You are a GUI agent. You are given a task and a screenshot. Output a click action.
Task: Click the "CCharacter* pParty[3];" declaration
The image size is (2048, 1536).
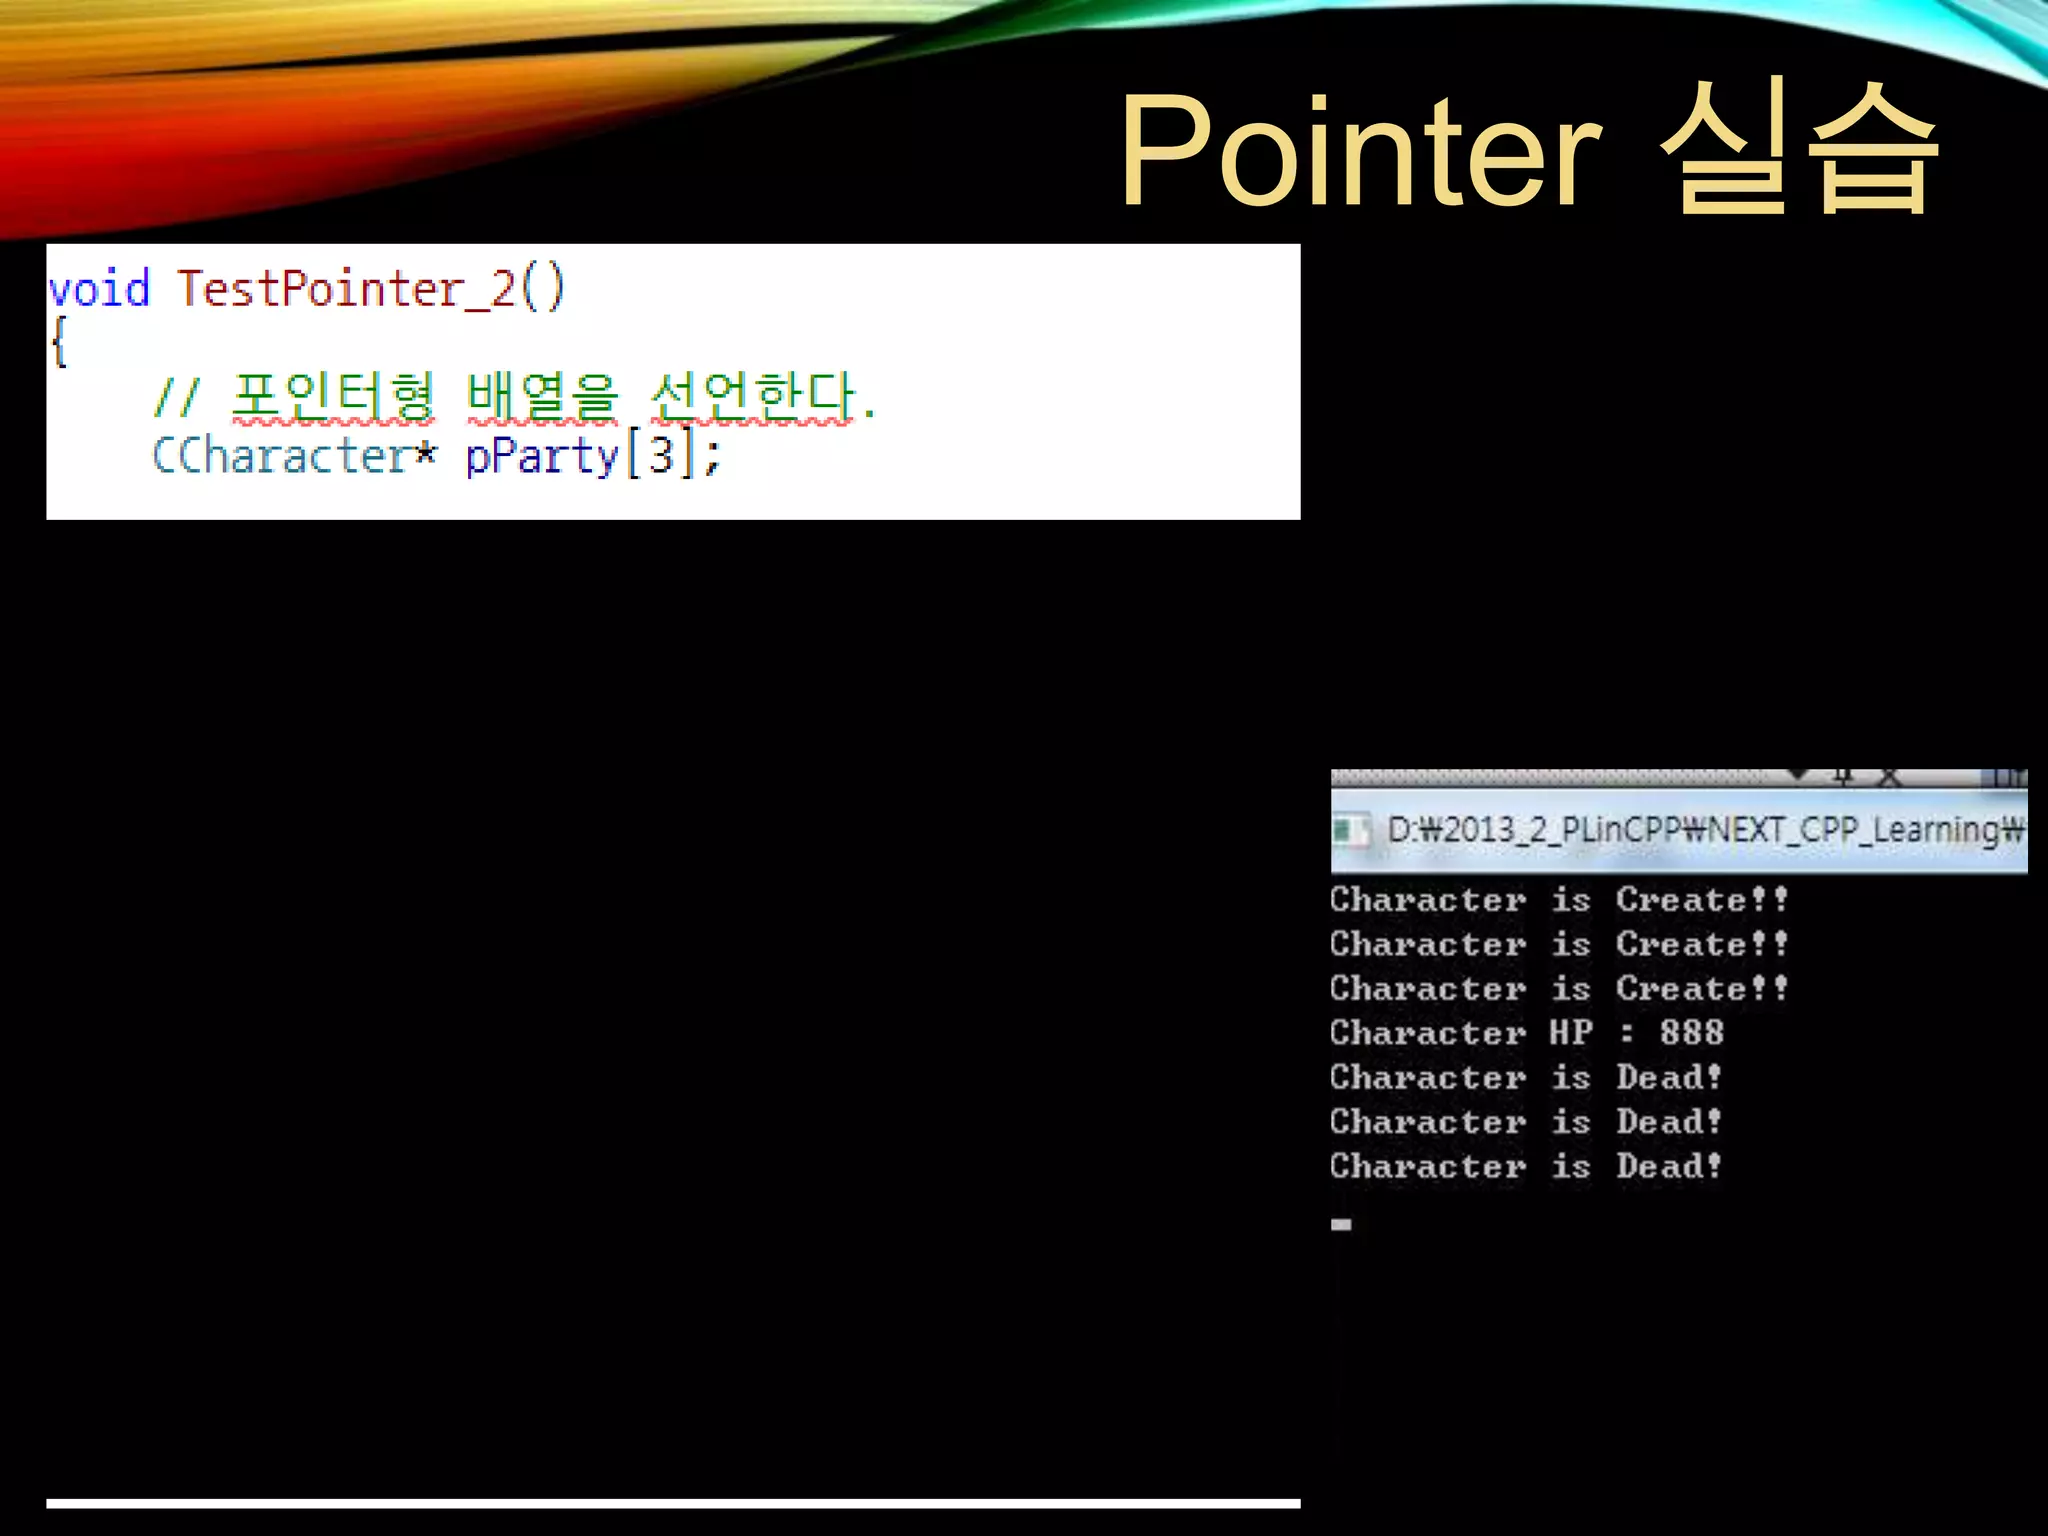(x=436, y=455)
